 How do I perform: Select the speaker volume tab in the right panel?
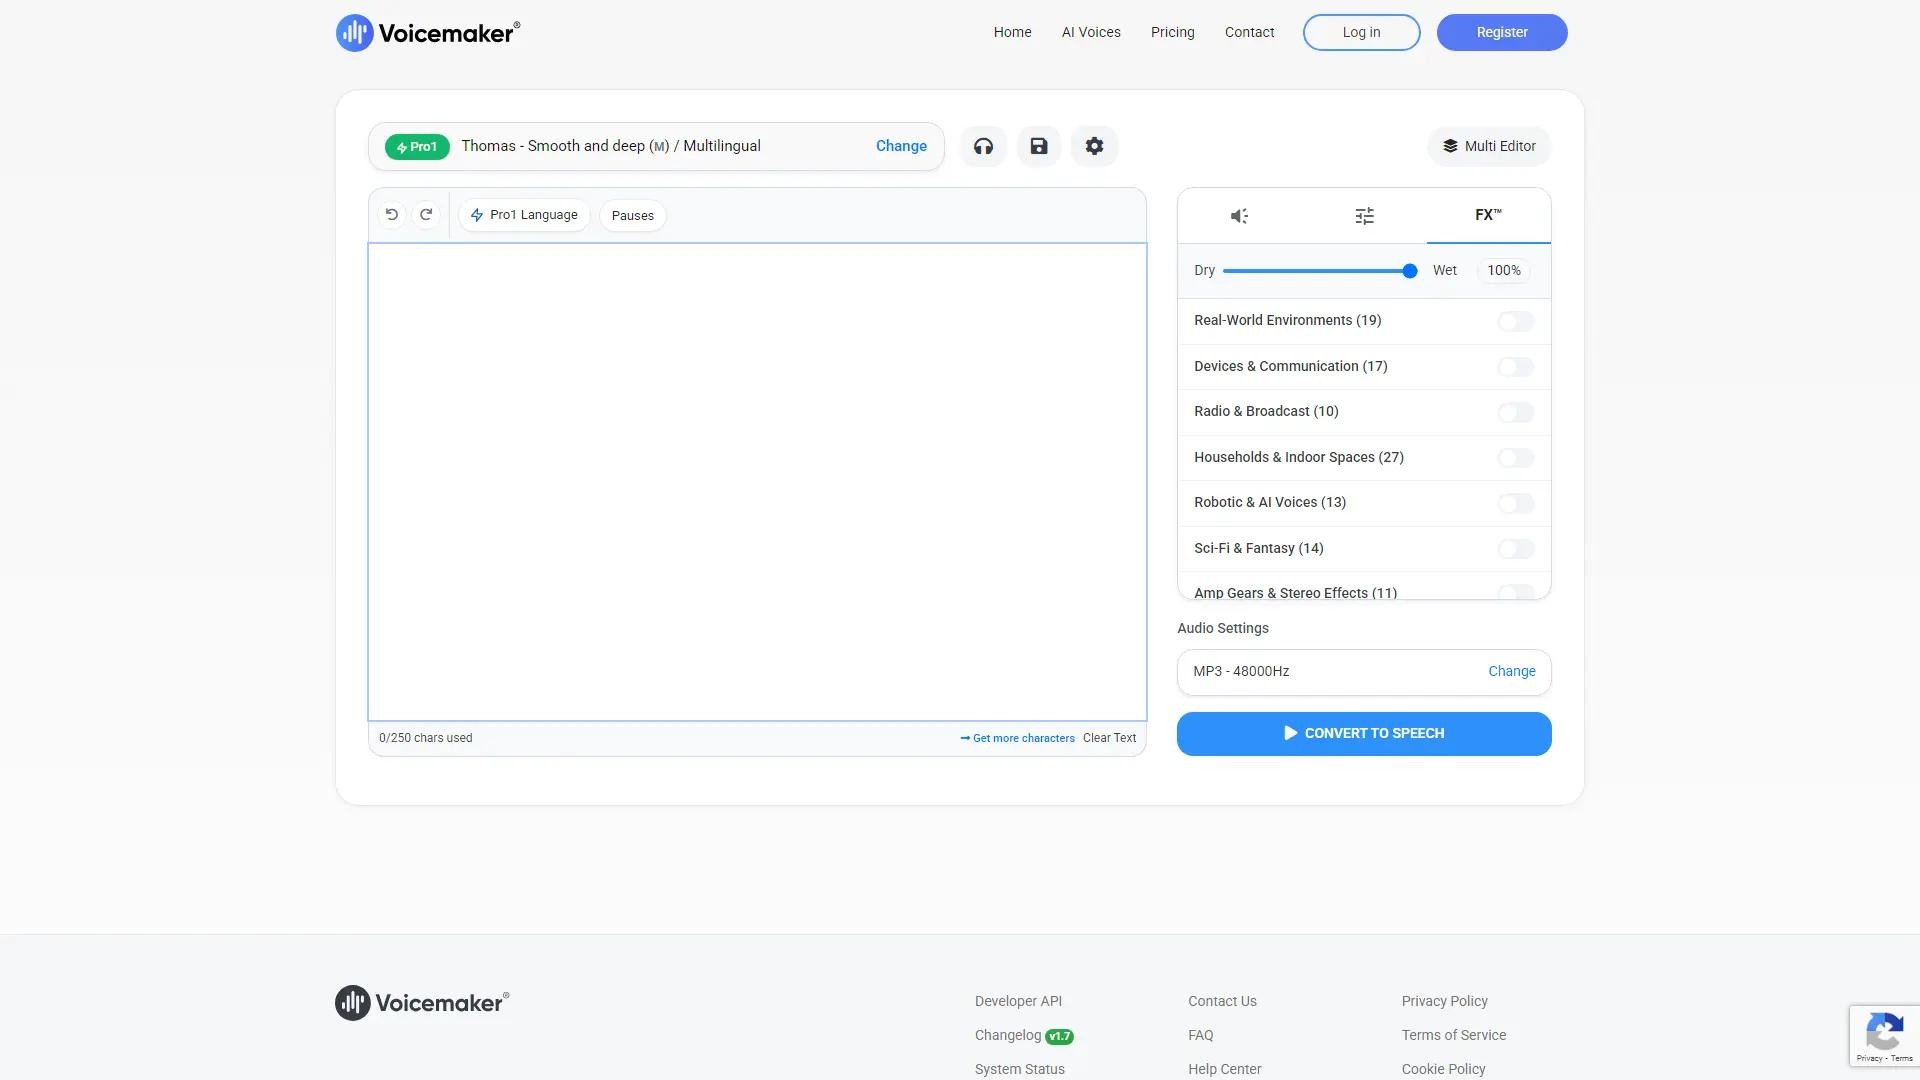coord(1240,215)
